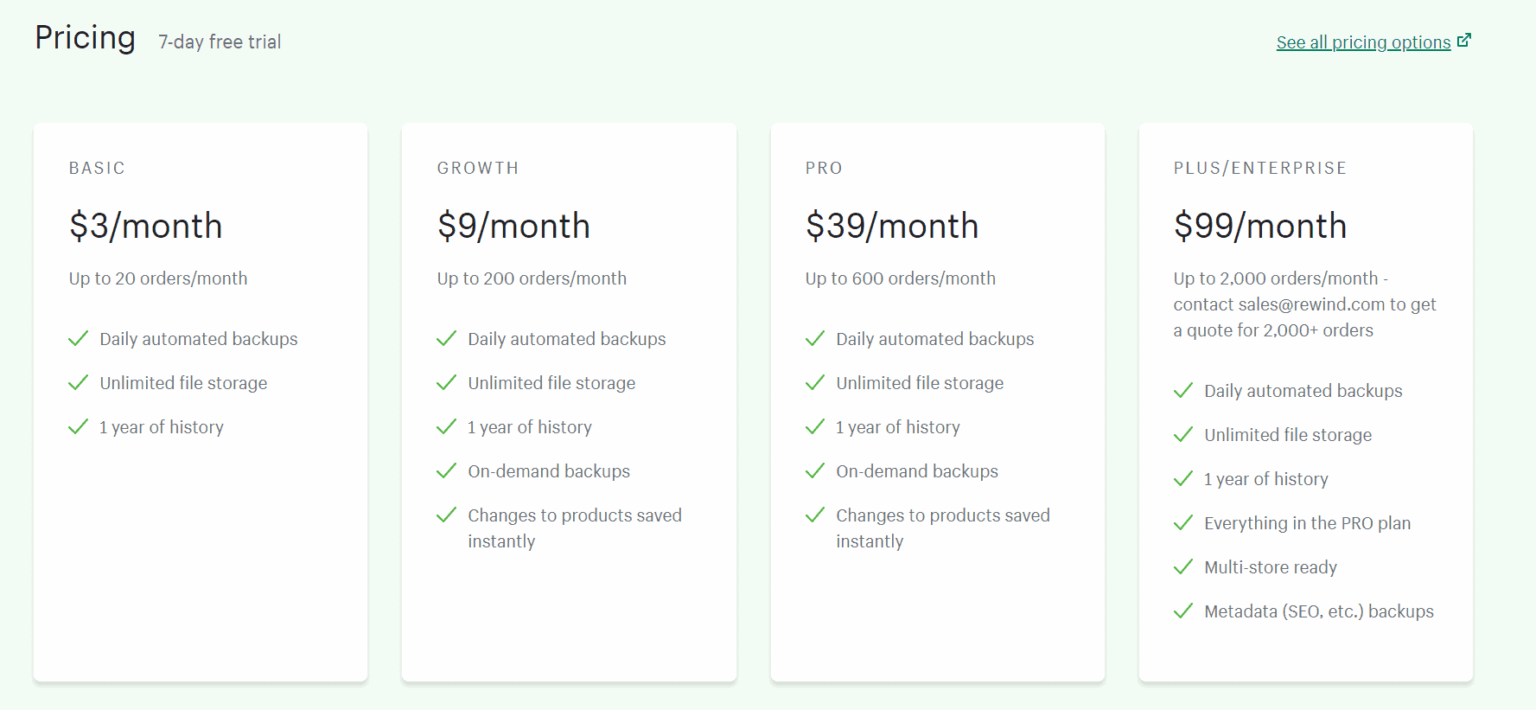Image resolution: width=1536 pixels, height=710 pixels.
Task: Click the checkmark beside Growth On-demand backups
Action: [x=446, y=471]
